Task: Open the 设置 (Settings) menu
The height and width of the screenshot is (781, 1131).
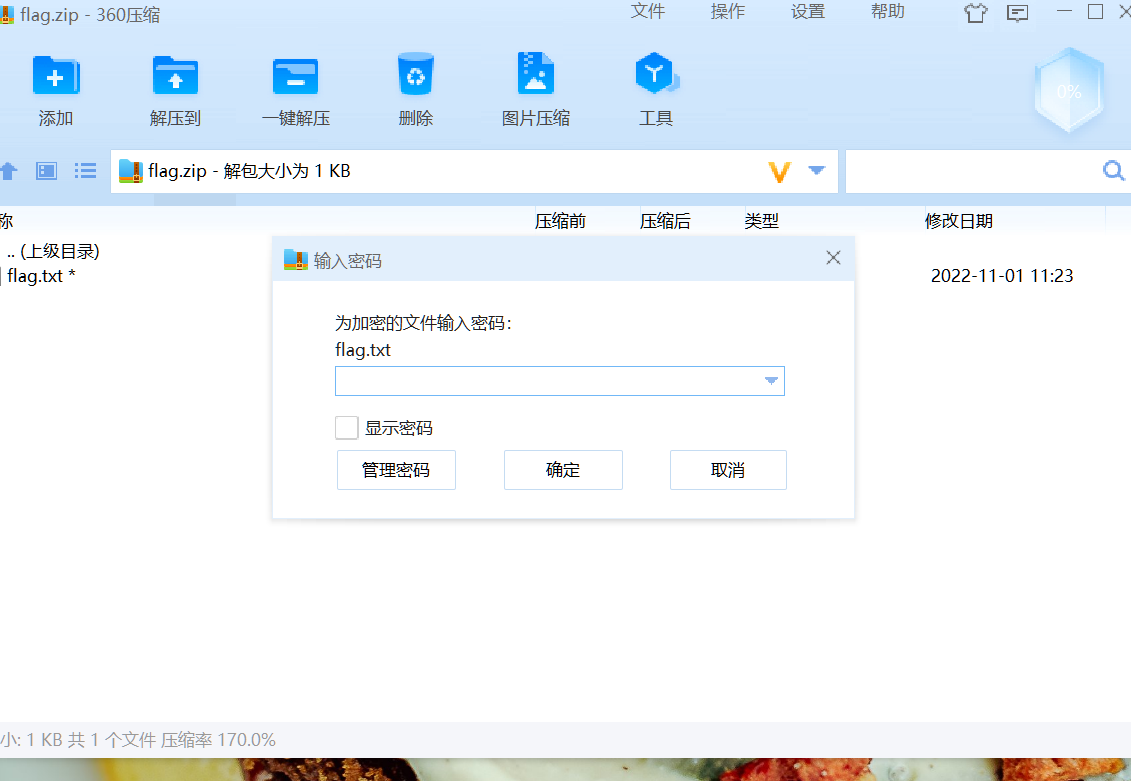Action: pyautogui.click(x=808, y=12)
